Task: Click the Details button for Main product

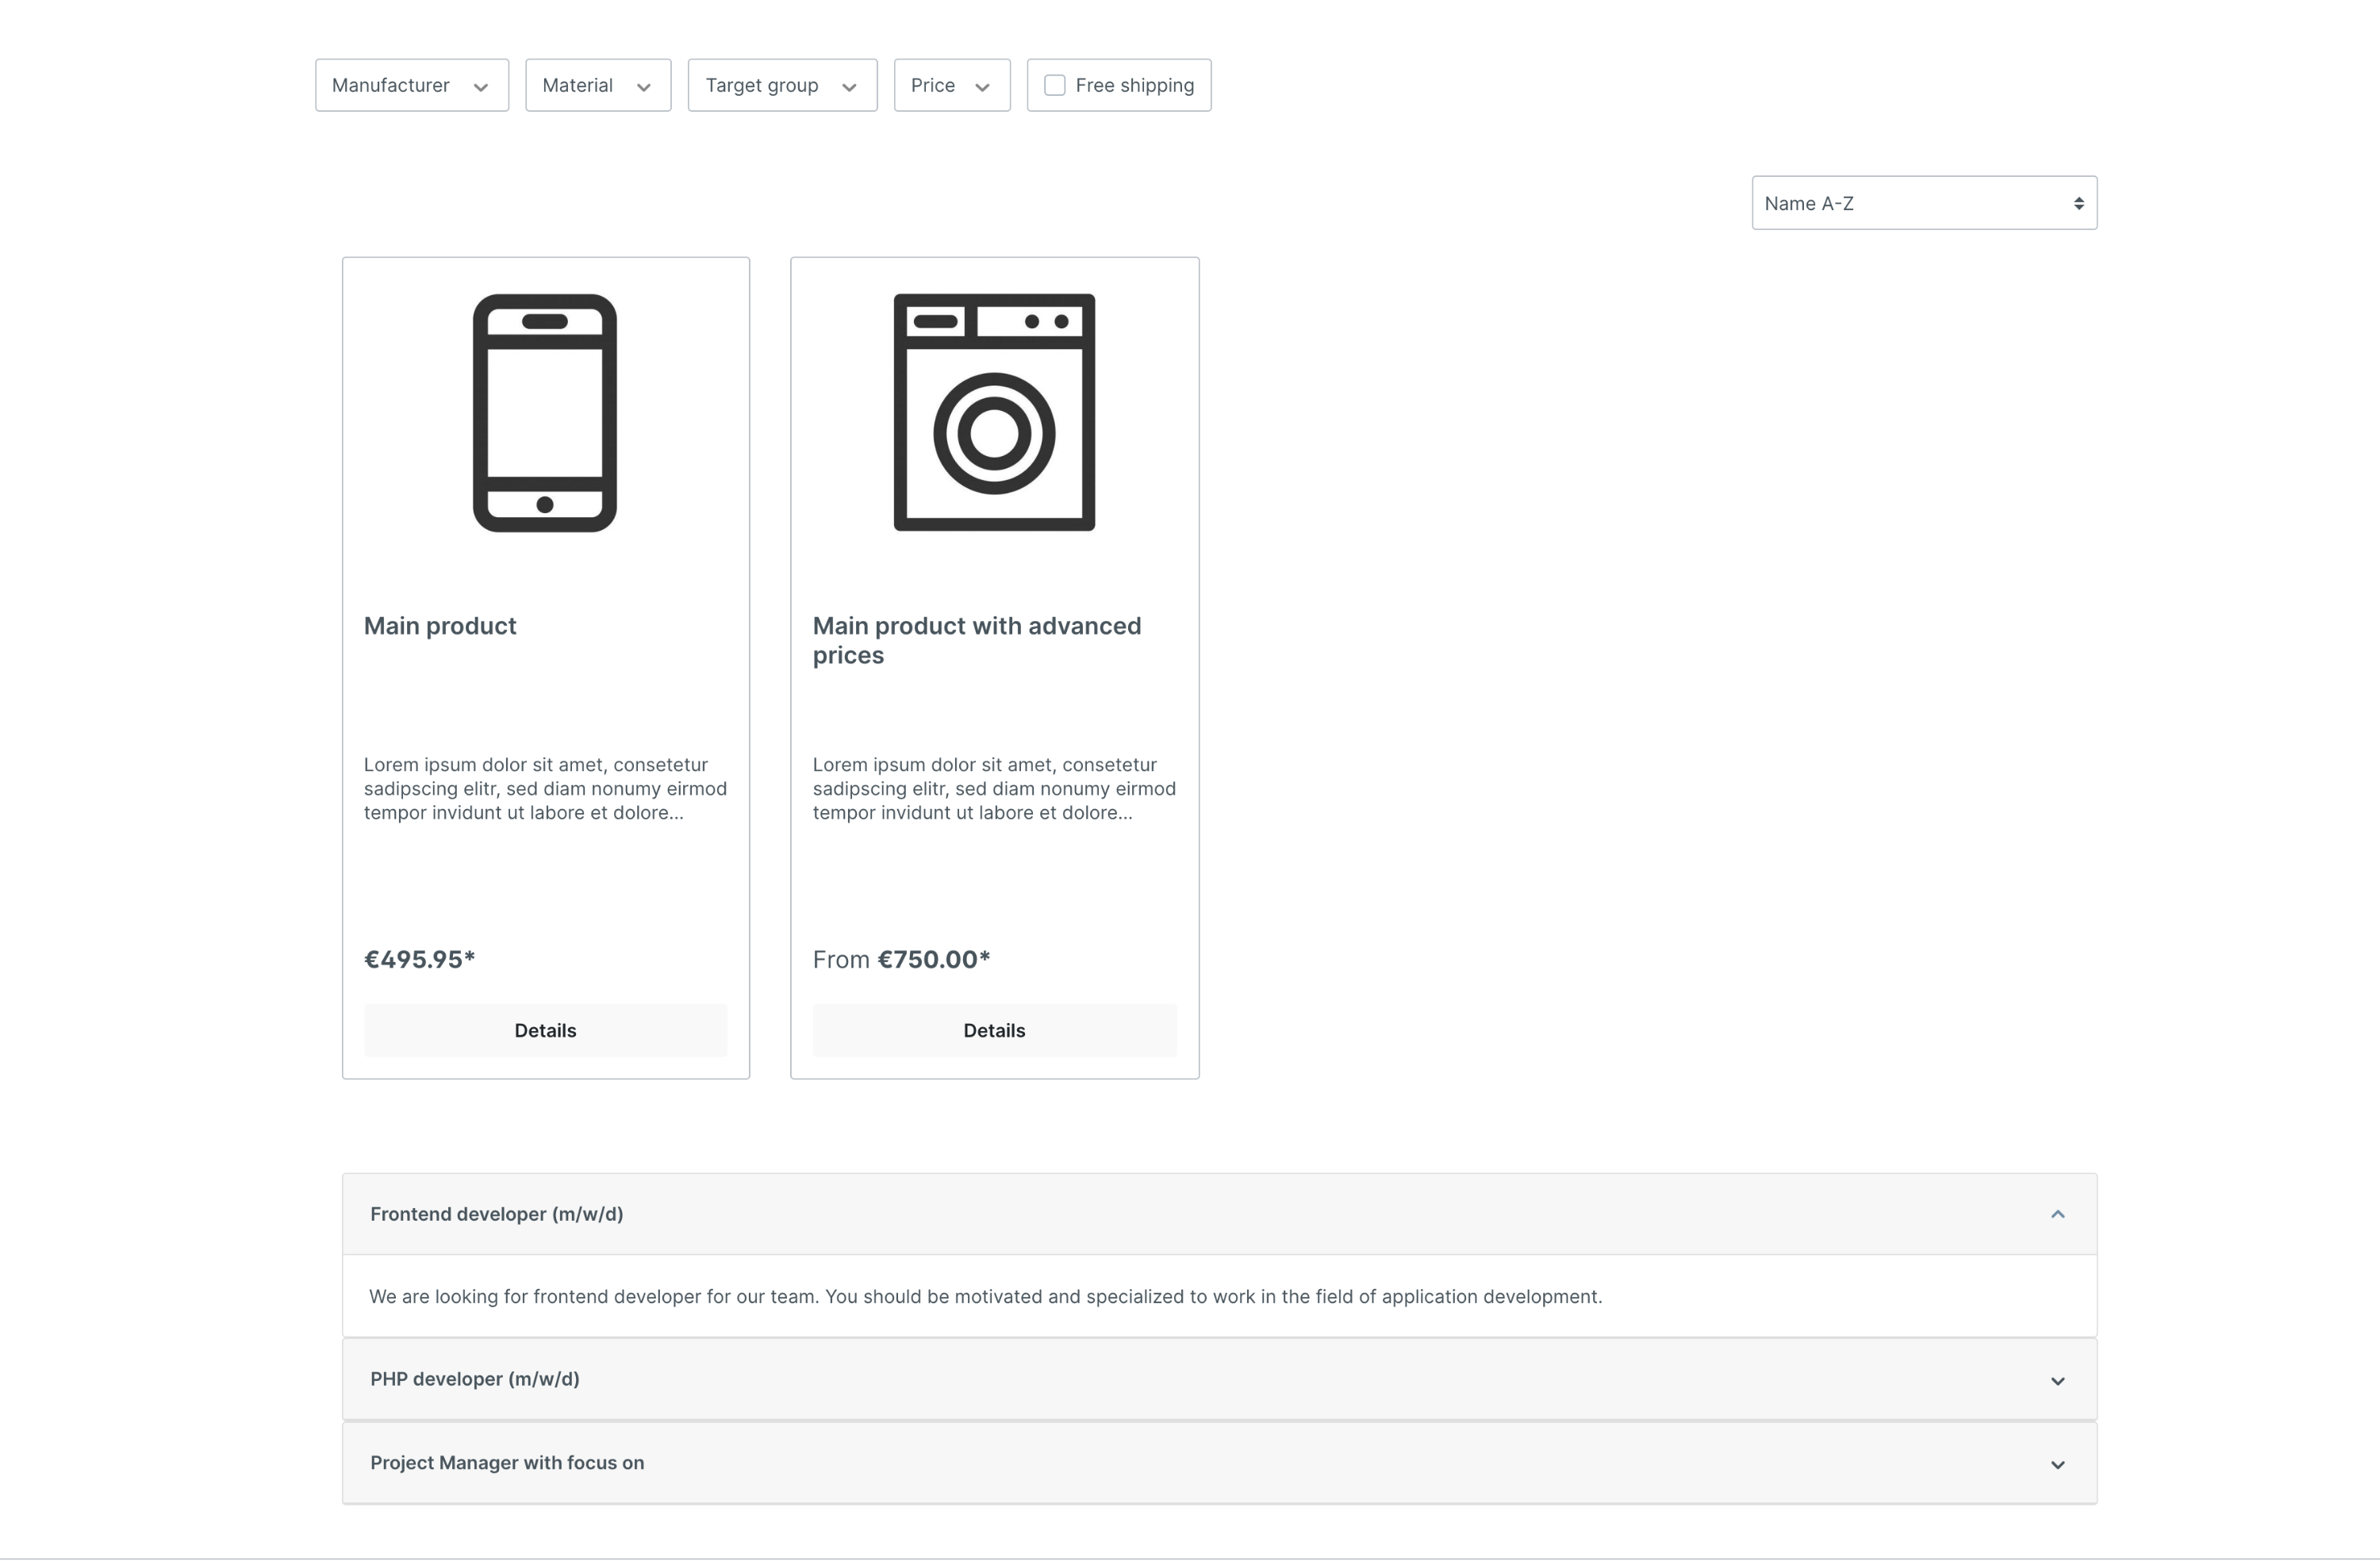Action: (x=543, y=1030)
